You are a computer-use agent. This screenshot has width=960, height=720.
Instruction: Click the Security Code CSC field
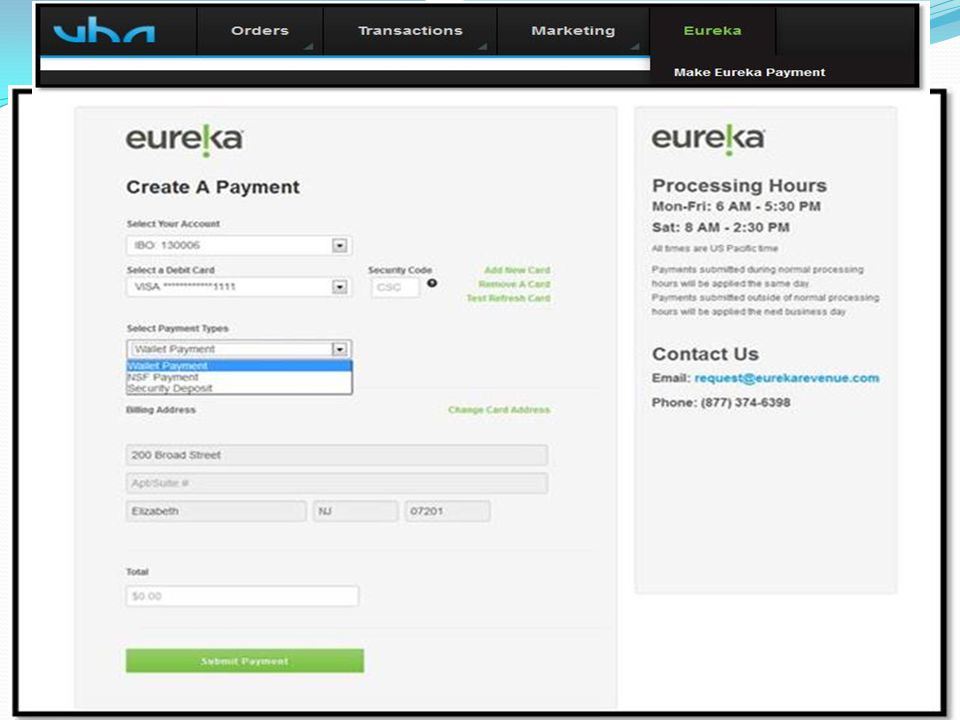pyautogui.click(x=395, y=287)
